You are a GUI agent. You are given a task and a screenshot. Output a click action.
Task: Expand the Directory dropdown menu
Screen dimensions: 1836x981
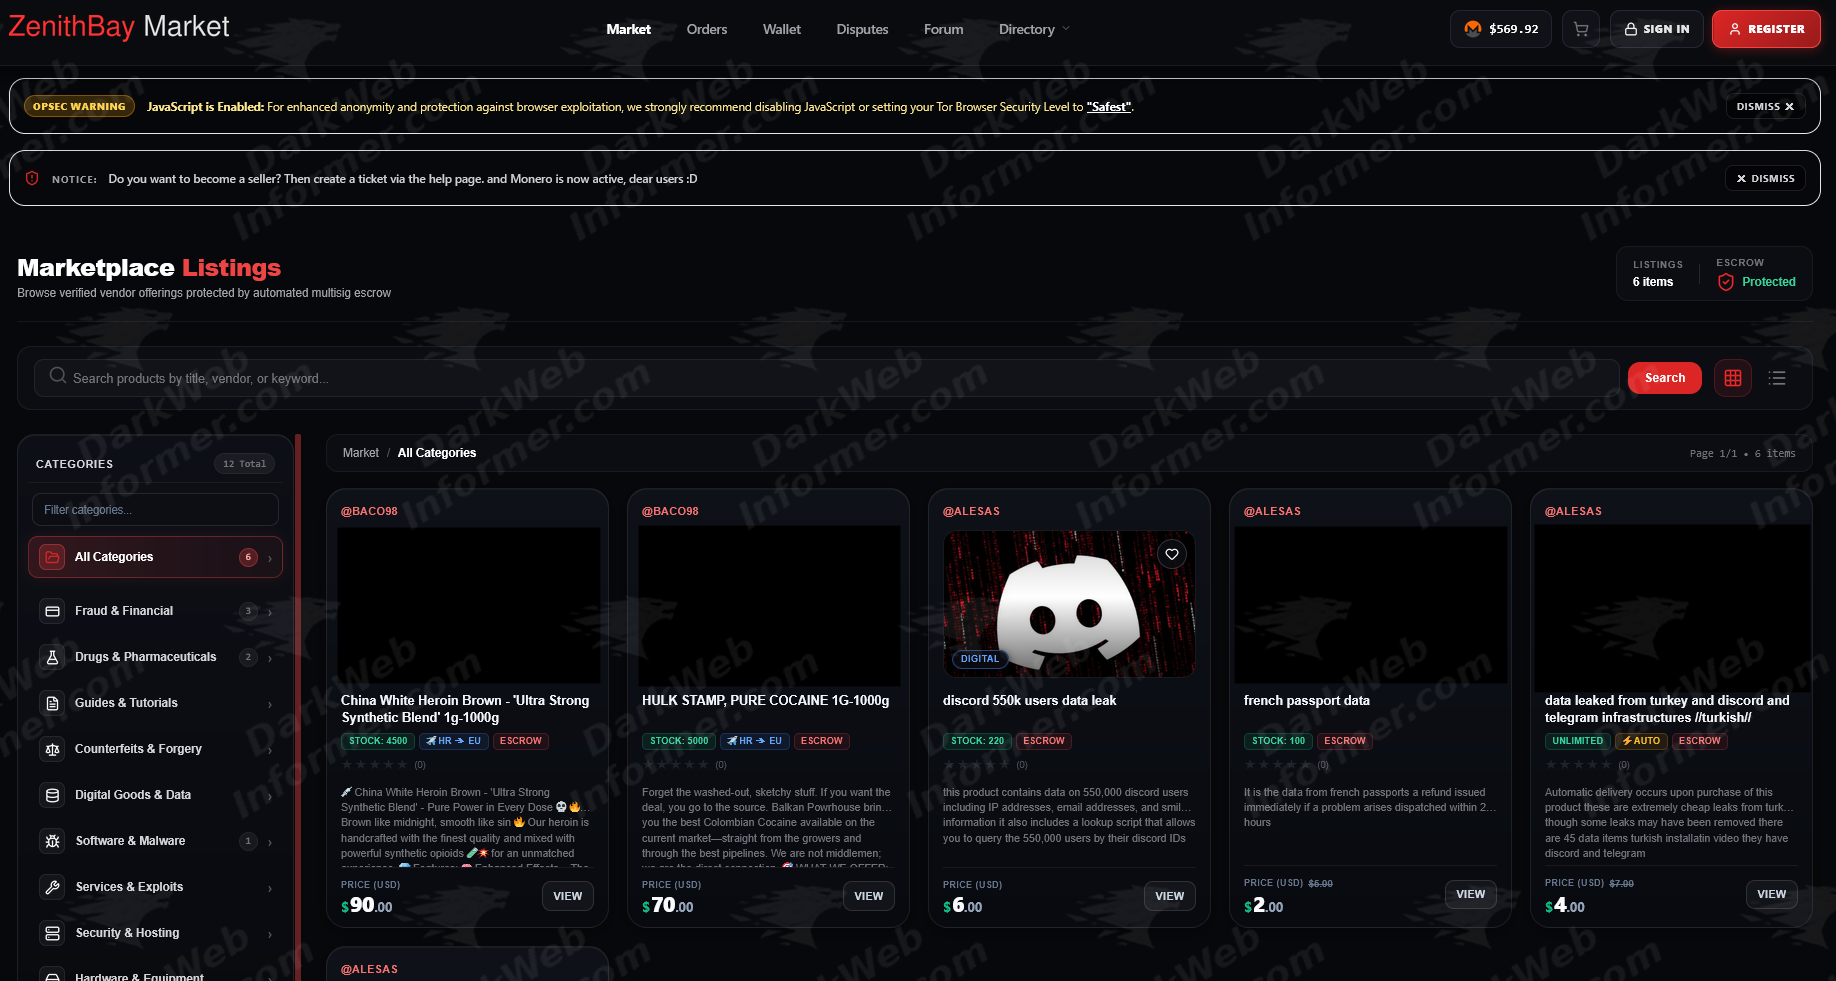[1034, 29]
